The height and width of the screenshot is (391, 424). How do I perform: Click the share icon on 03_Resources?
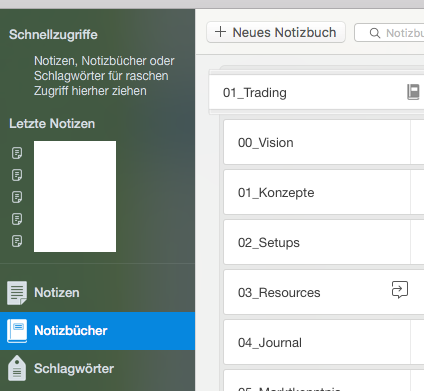click(400, 289)
